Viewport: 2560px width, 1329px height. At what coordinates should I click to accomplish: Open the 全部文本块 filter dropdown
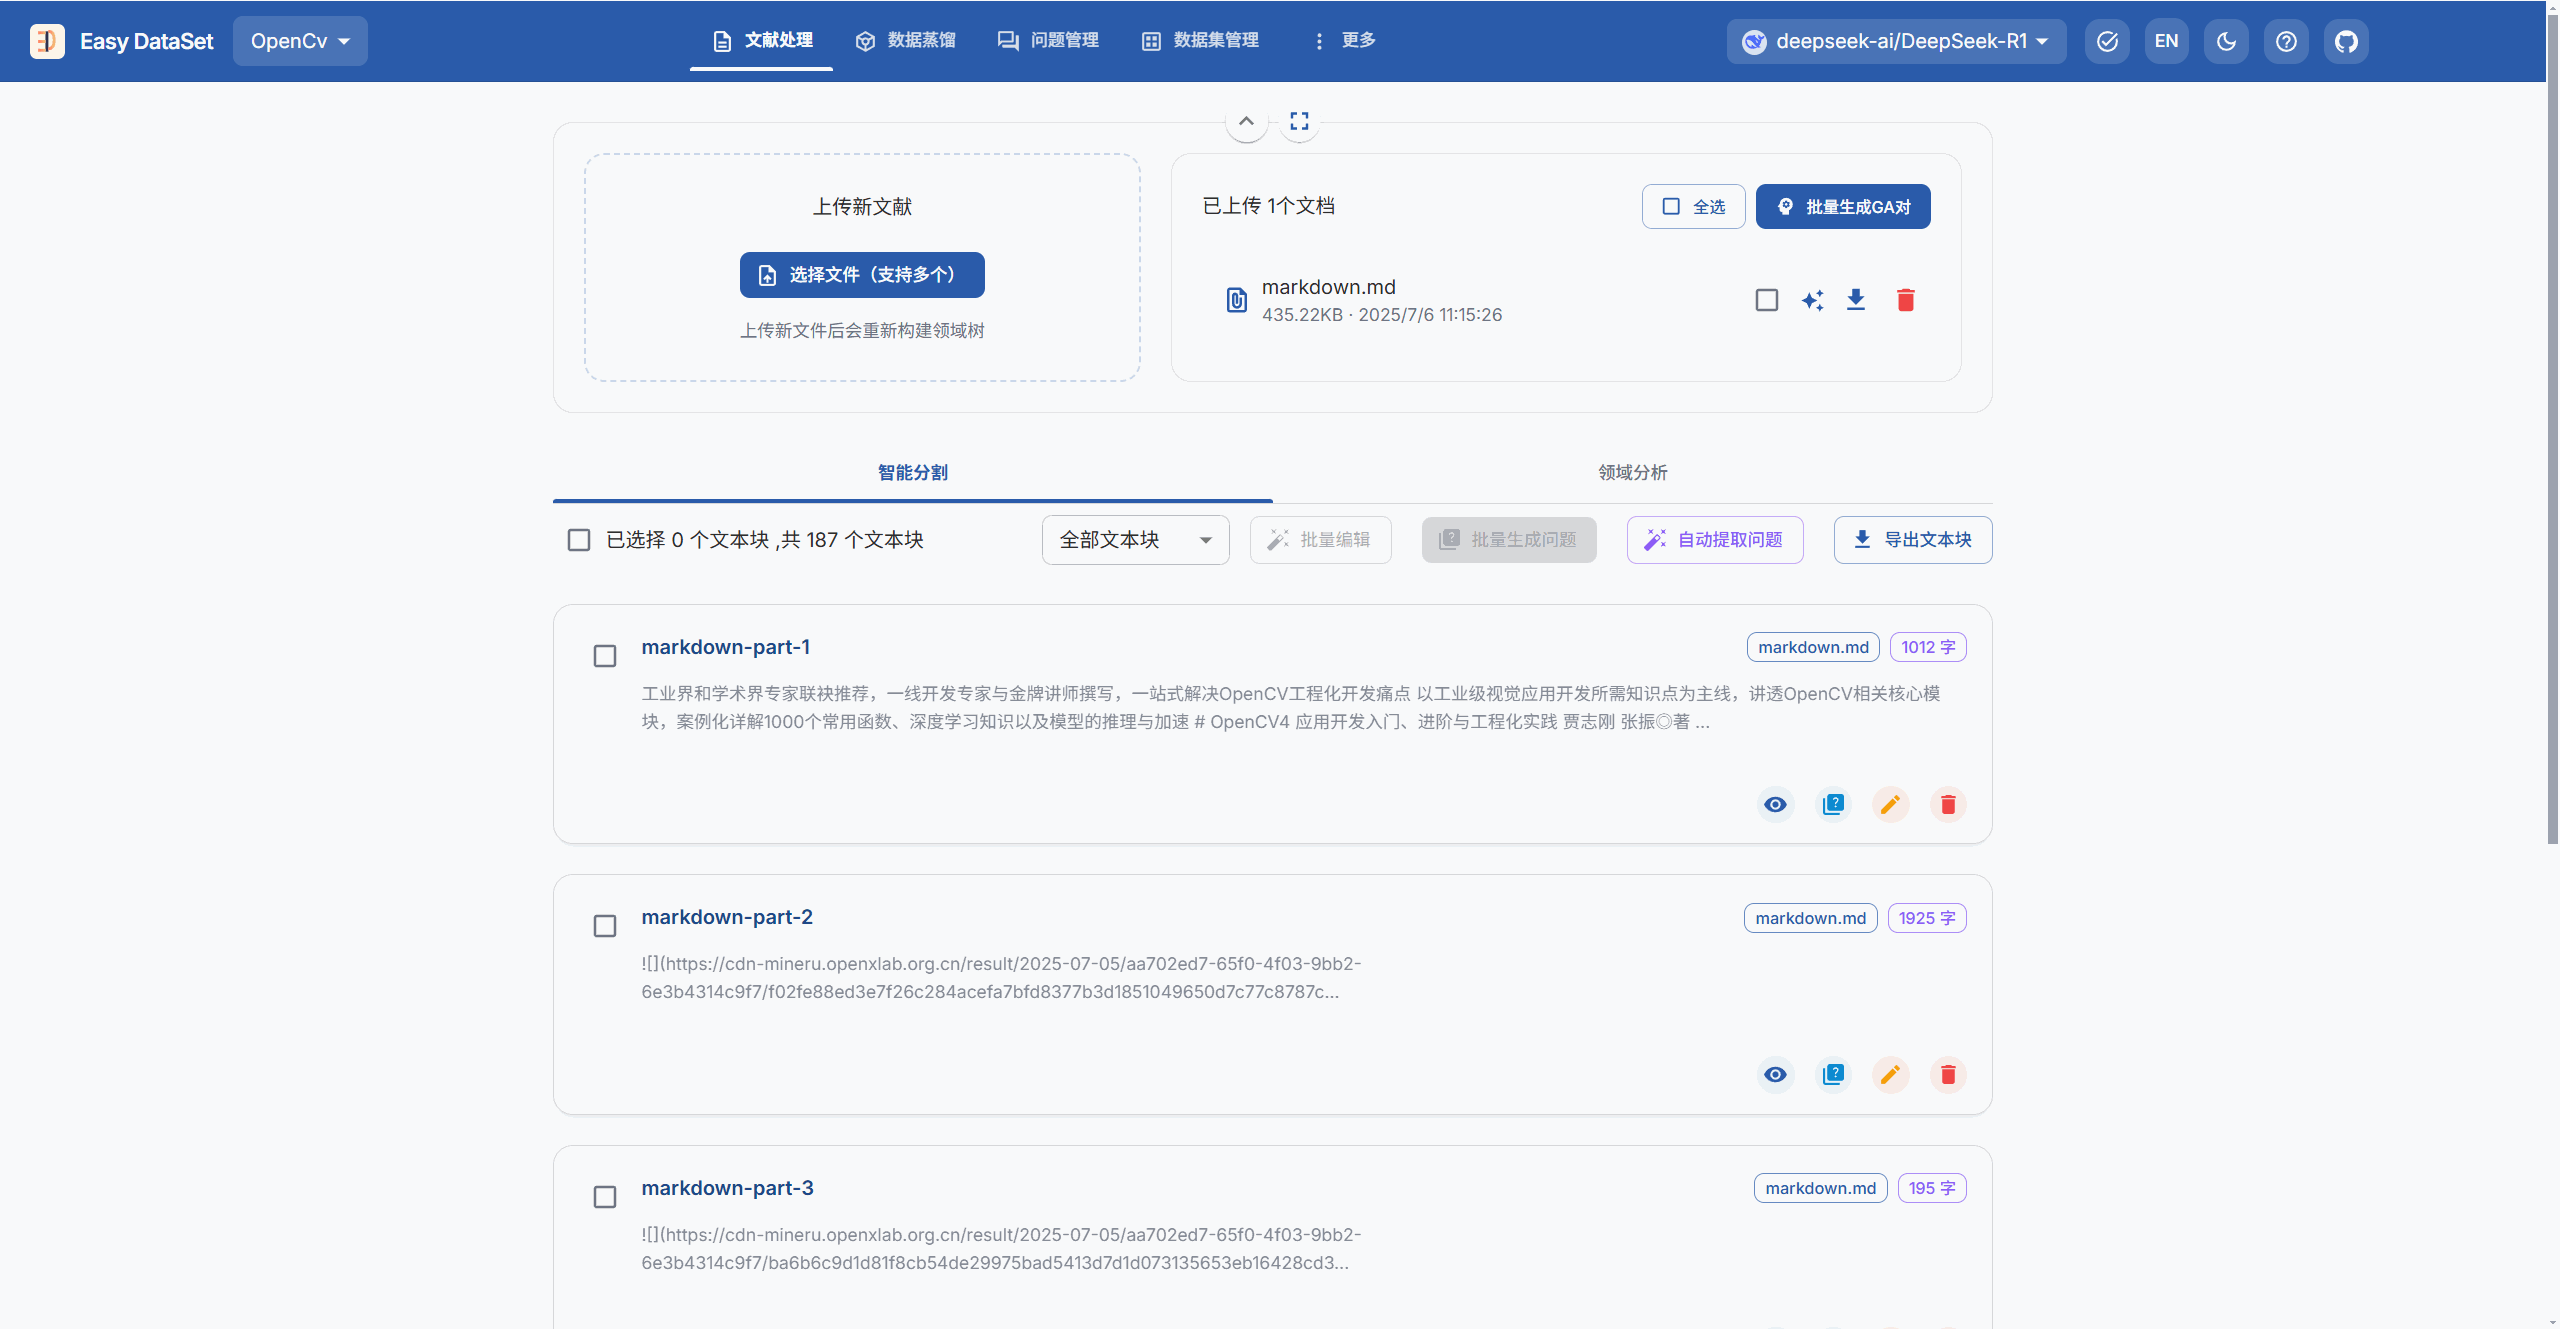coord(1135,540)
